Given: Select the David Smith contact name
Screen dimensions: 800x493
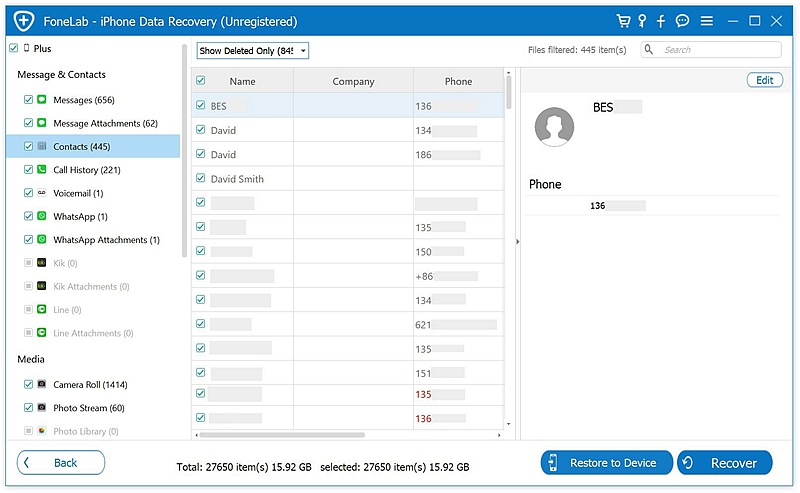Looking at the screenshot, I should click(x=237, y=179).
